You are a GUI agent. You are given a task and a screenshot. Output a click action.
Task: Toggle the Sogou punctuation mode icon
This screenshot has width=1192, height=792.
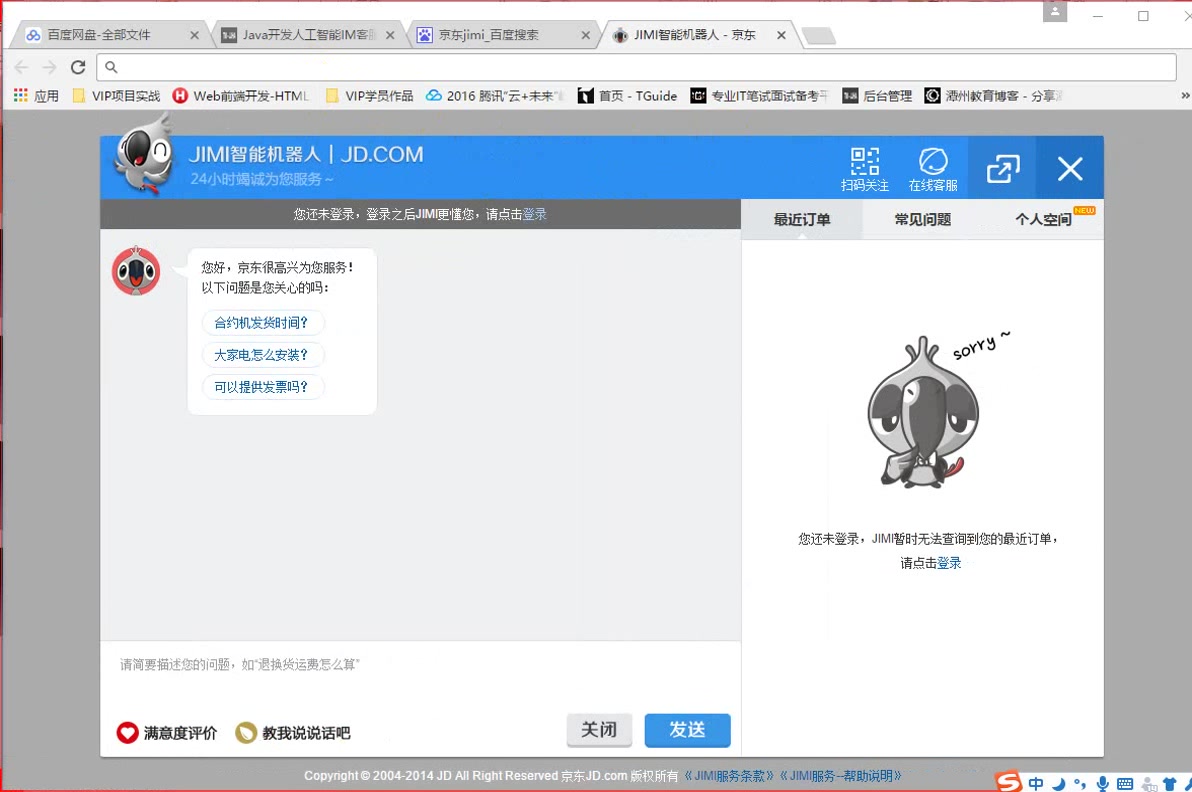click(x=1079, y=784)
